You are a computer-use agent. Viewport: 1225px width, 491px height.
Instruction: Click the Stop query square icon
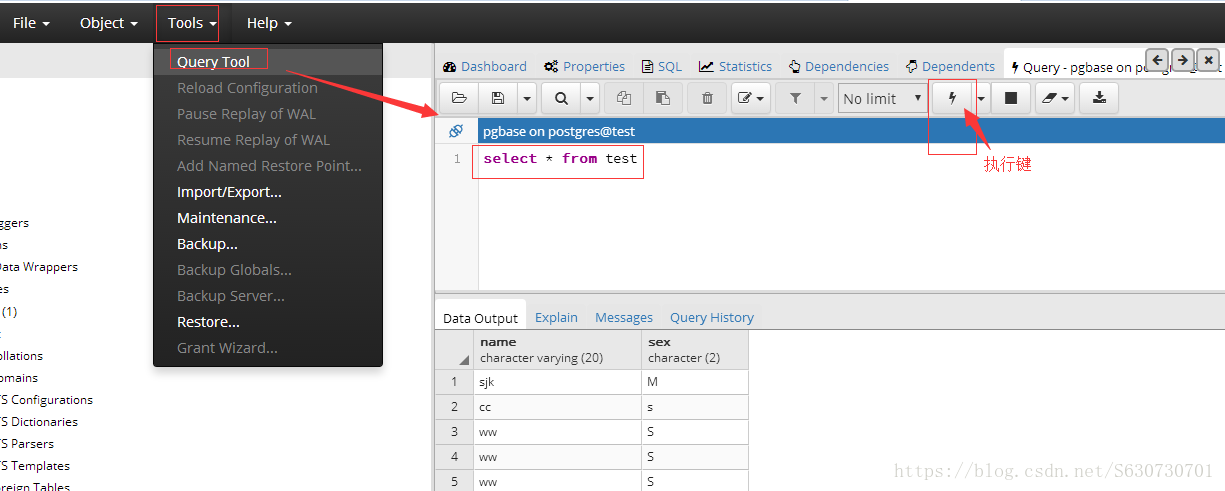[x=1010, y=98]
